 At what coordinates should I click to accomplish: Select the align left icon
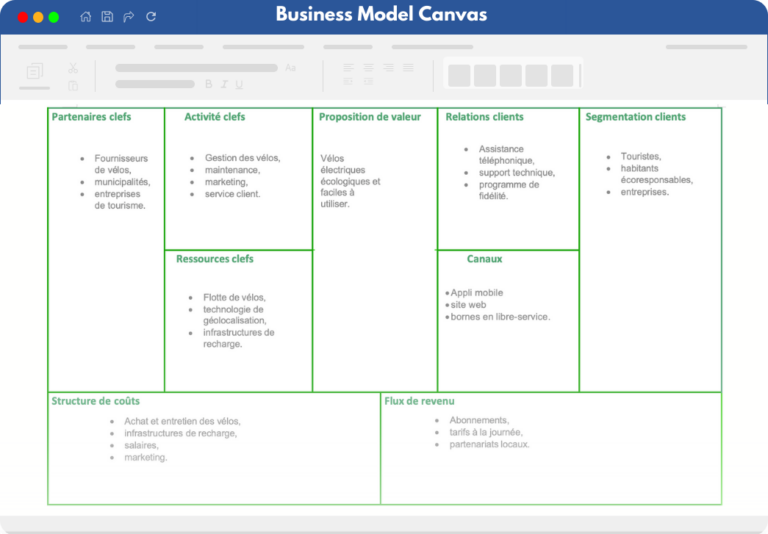[348, 68]
